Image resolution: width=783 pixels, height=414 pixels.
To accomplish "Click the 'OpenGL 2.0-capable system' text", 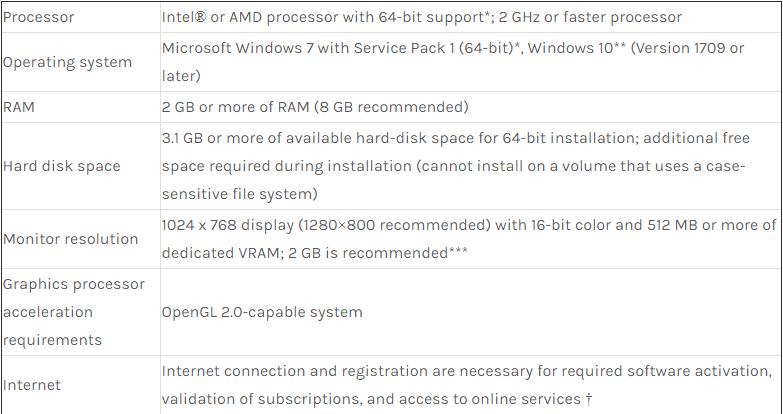I will (262, 312).
